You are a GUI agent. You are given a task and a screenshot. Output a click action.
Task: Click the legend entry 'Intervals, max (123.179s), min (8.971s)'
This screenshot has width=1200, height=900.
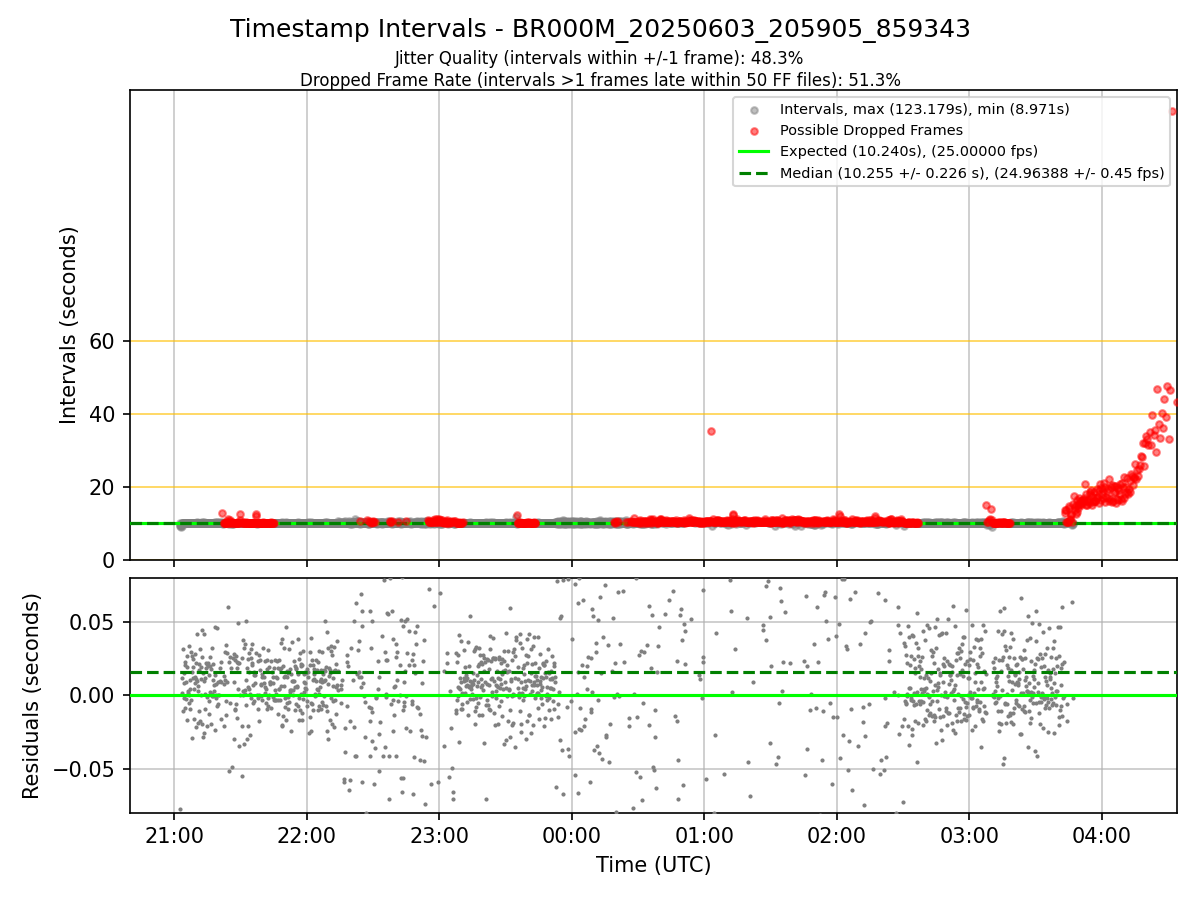tap(925, 109)
